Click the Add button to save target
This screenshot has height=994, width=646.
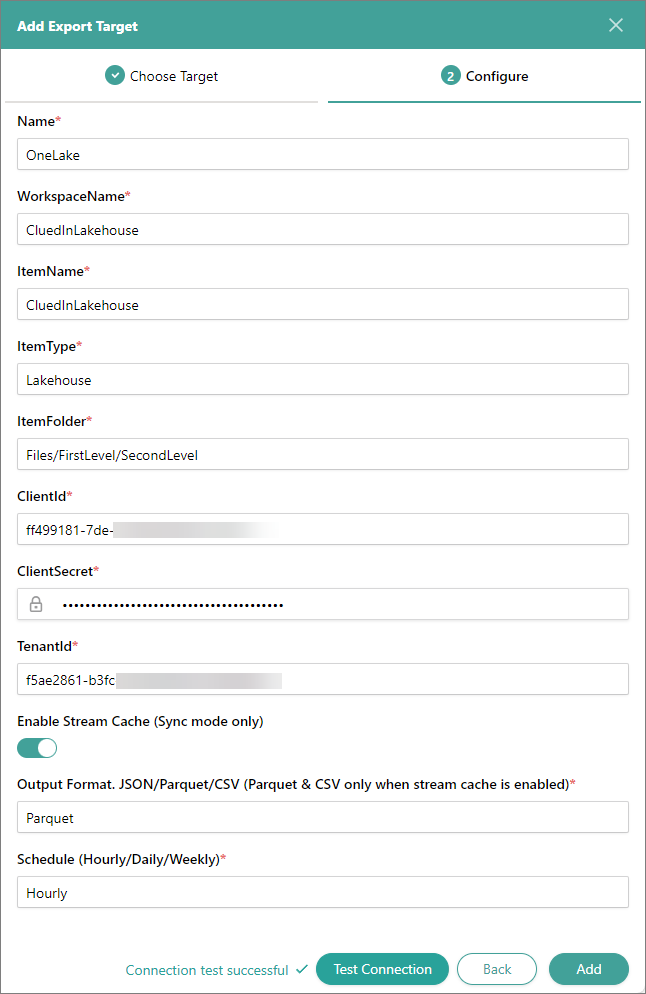[589, 969]
